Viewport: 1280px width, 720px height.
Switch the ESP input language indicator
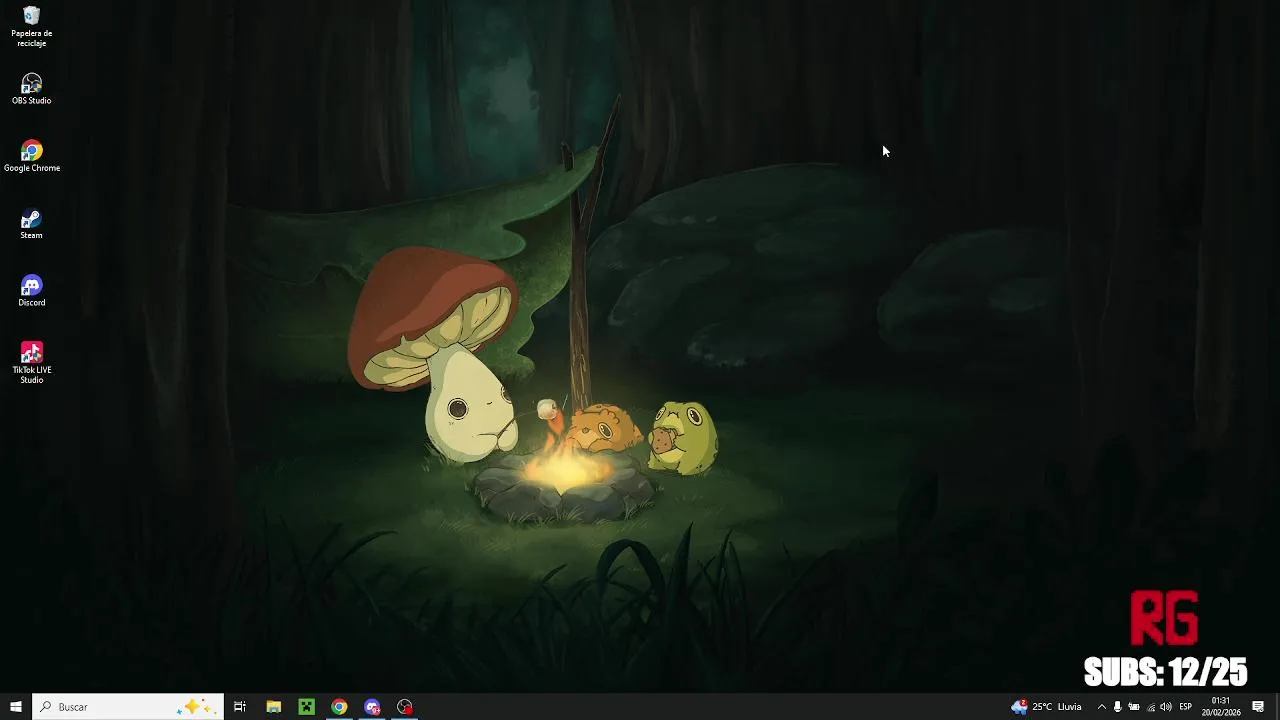coord(1186,707)
